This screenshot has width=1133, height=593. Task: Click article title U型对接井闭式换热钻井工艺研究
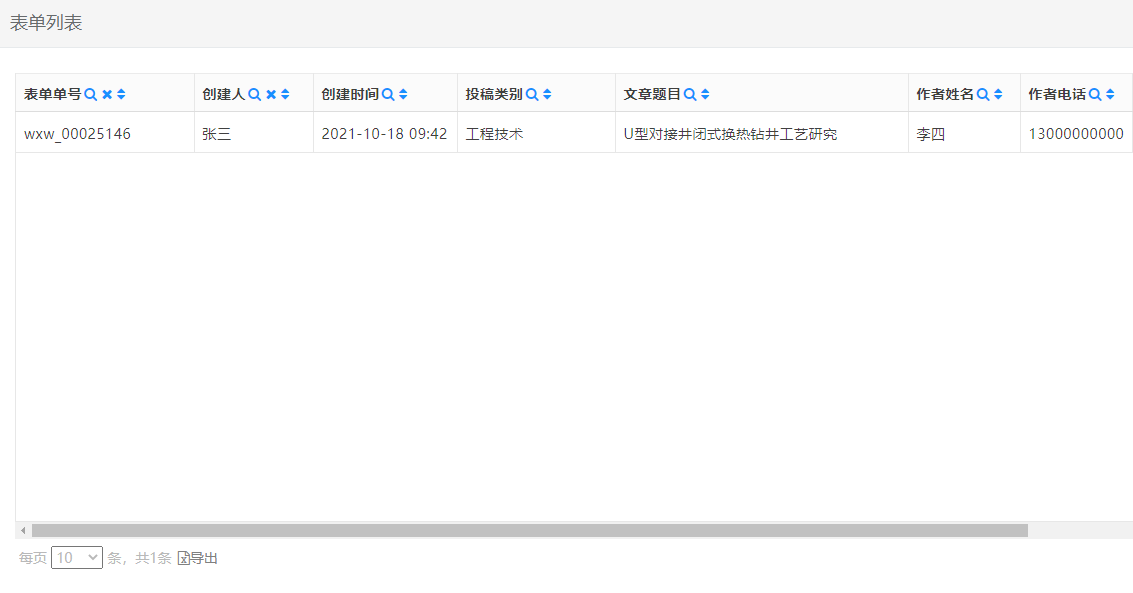pyautogui.click(x=731, y=134)
